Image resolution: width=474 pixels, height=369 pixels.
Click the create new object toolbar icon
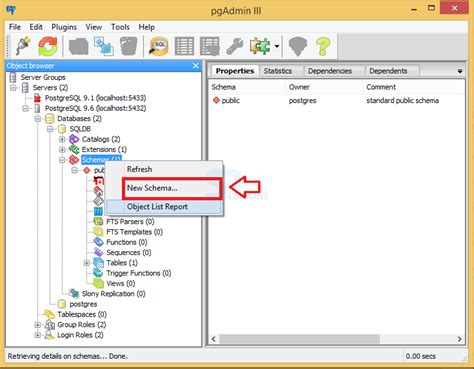click(x=104, y=46)
